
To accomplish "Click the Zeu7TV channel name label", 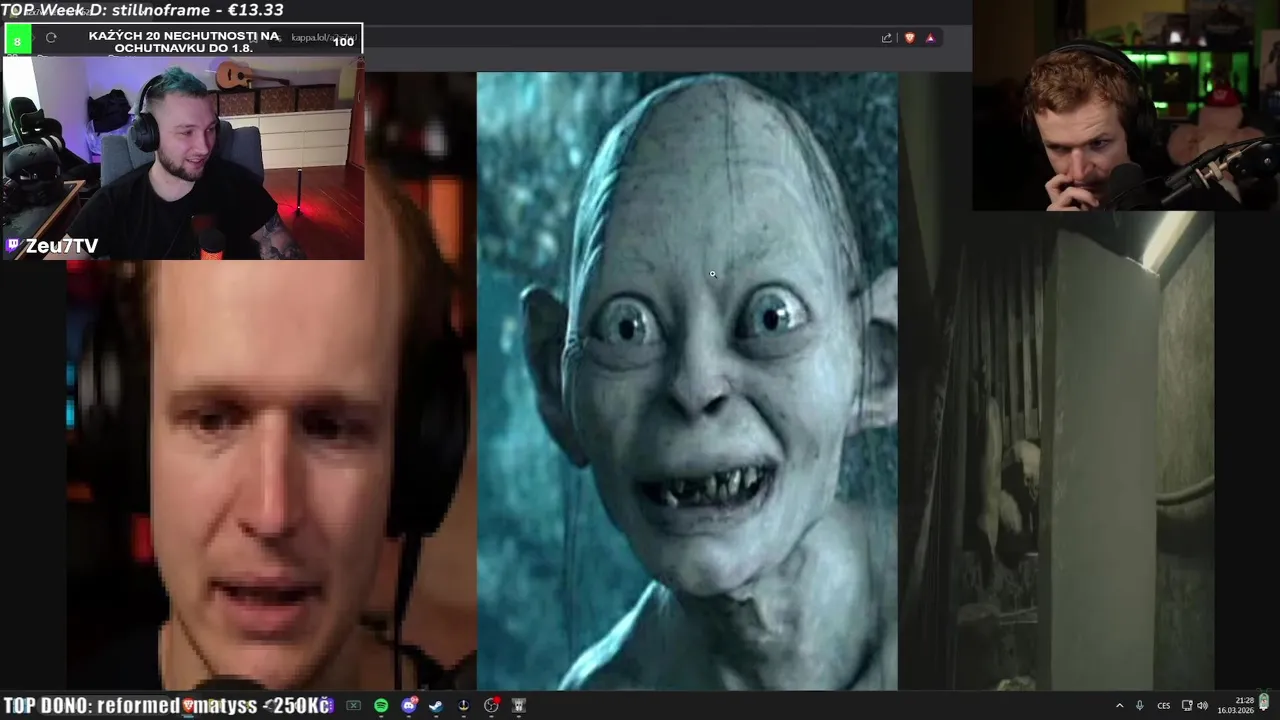I will tap(62, 246).
